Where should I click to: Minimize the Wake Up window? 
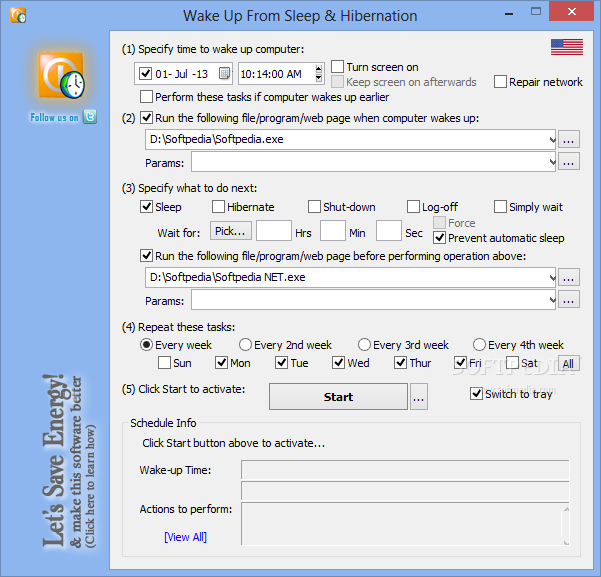(509, 14)
